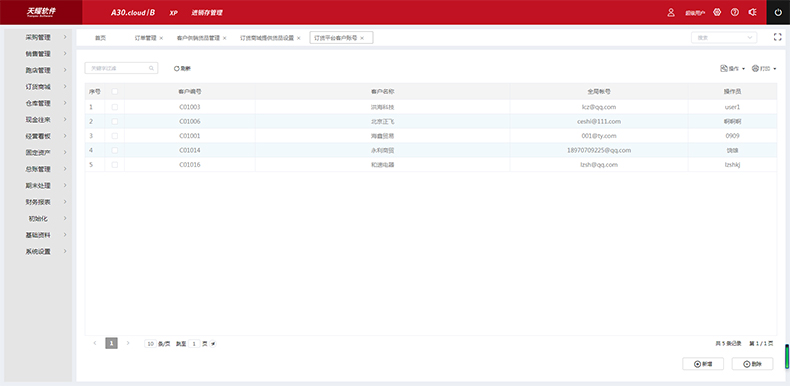Expand the 跑店管理 sidebar menu
Image resolution: width=790 pixels, height=386 pixels.
click(x=38, y=70)
